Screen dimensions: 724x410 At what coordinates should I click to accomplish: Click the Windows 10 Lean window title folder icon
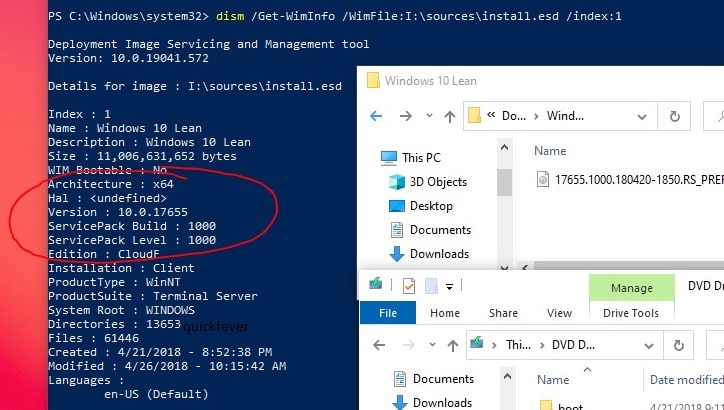pyautogui.click(x=373, y=80)
